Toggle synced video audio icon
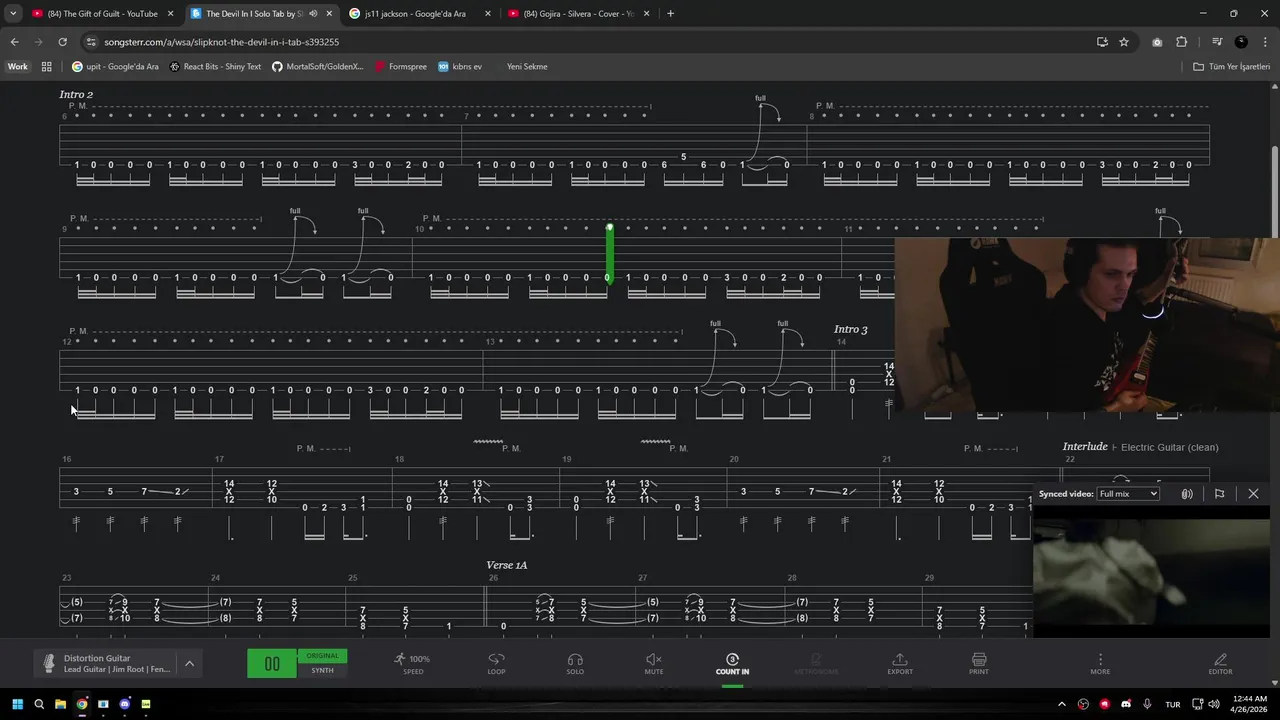Image resolution: width=1280 pixels, height=720 pixels. [1187, 494]
